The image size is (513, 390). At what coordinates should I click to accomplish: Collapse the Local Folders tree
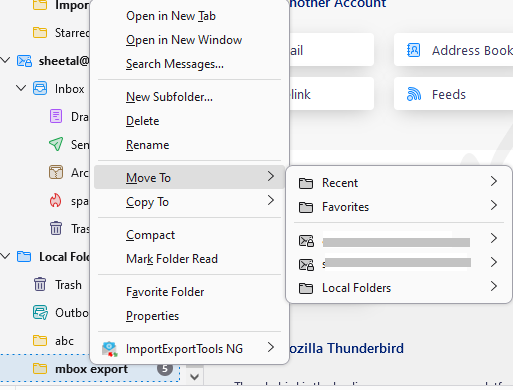click(6, 256)
